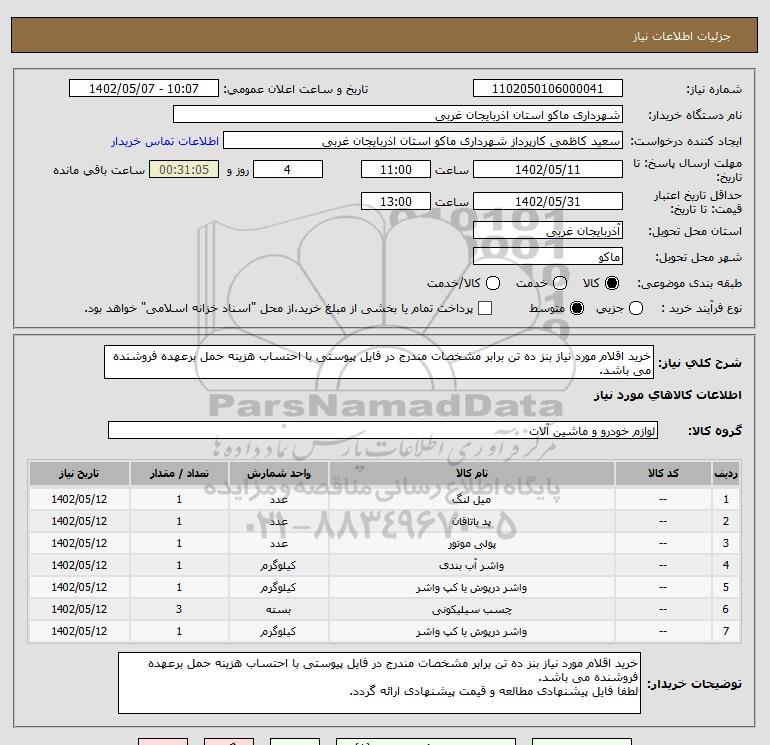Click the general description text box شرح کلی نیاز
The image size is (770, 745).
point(379,362)
